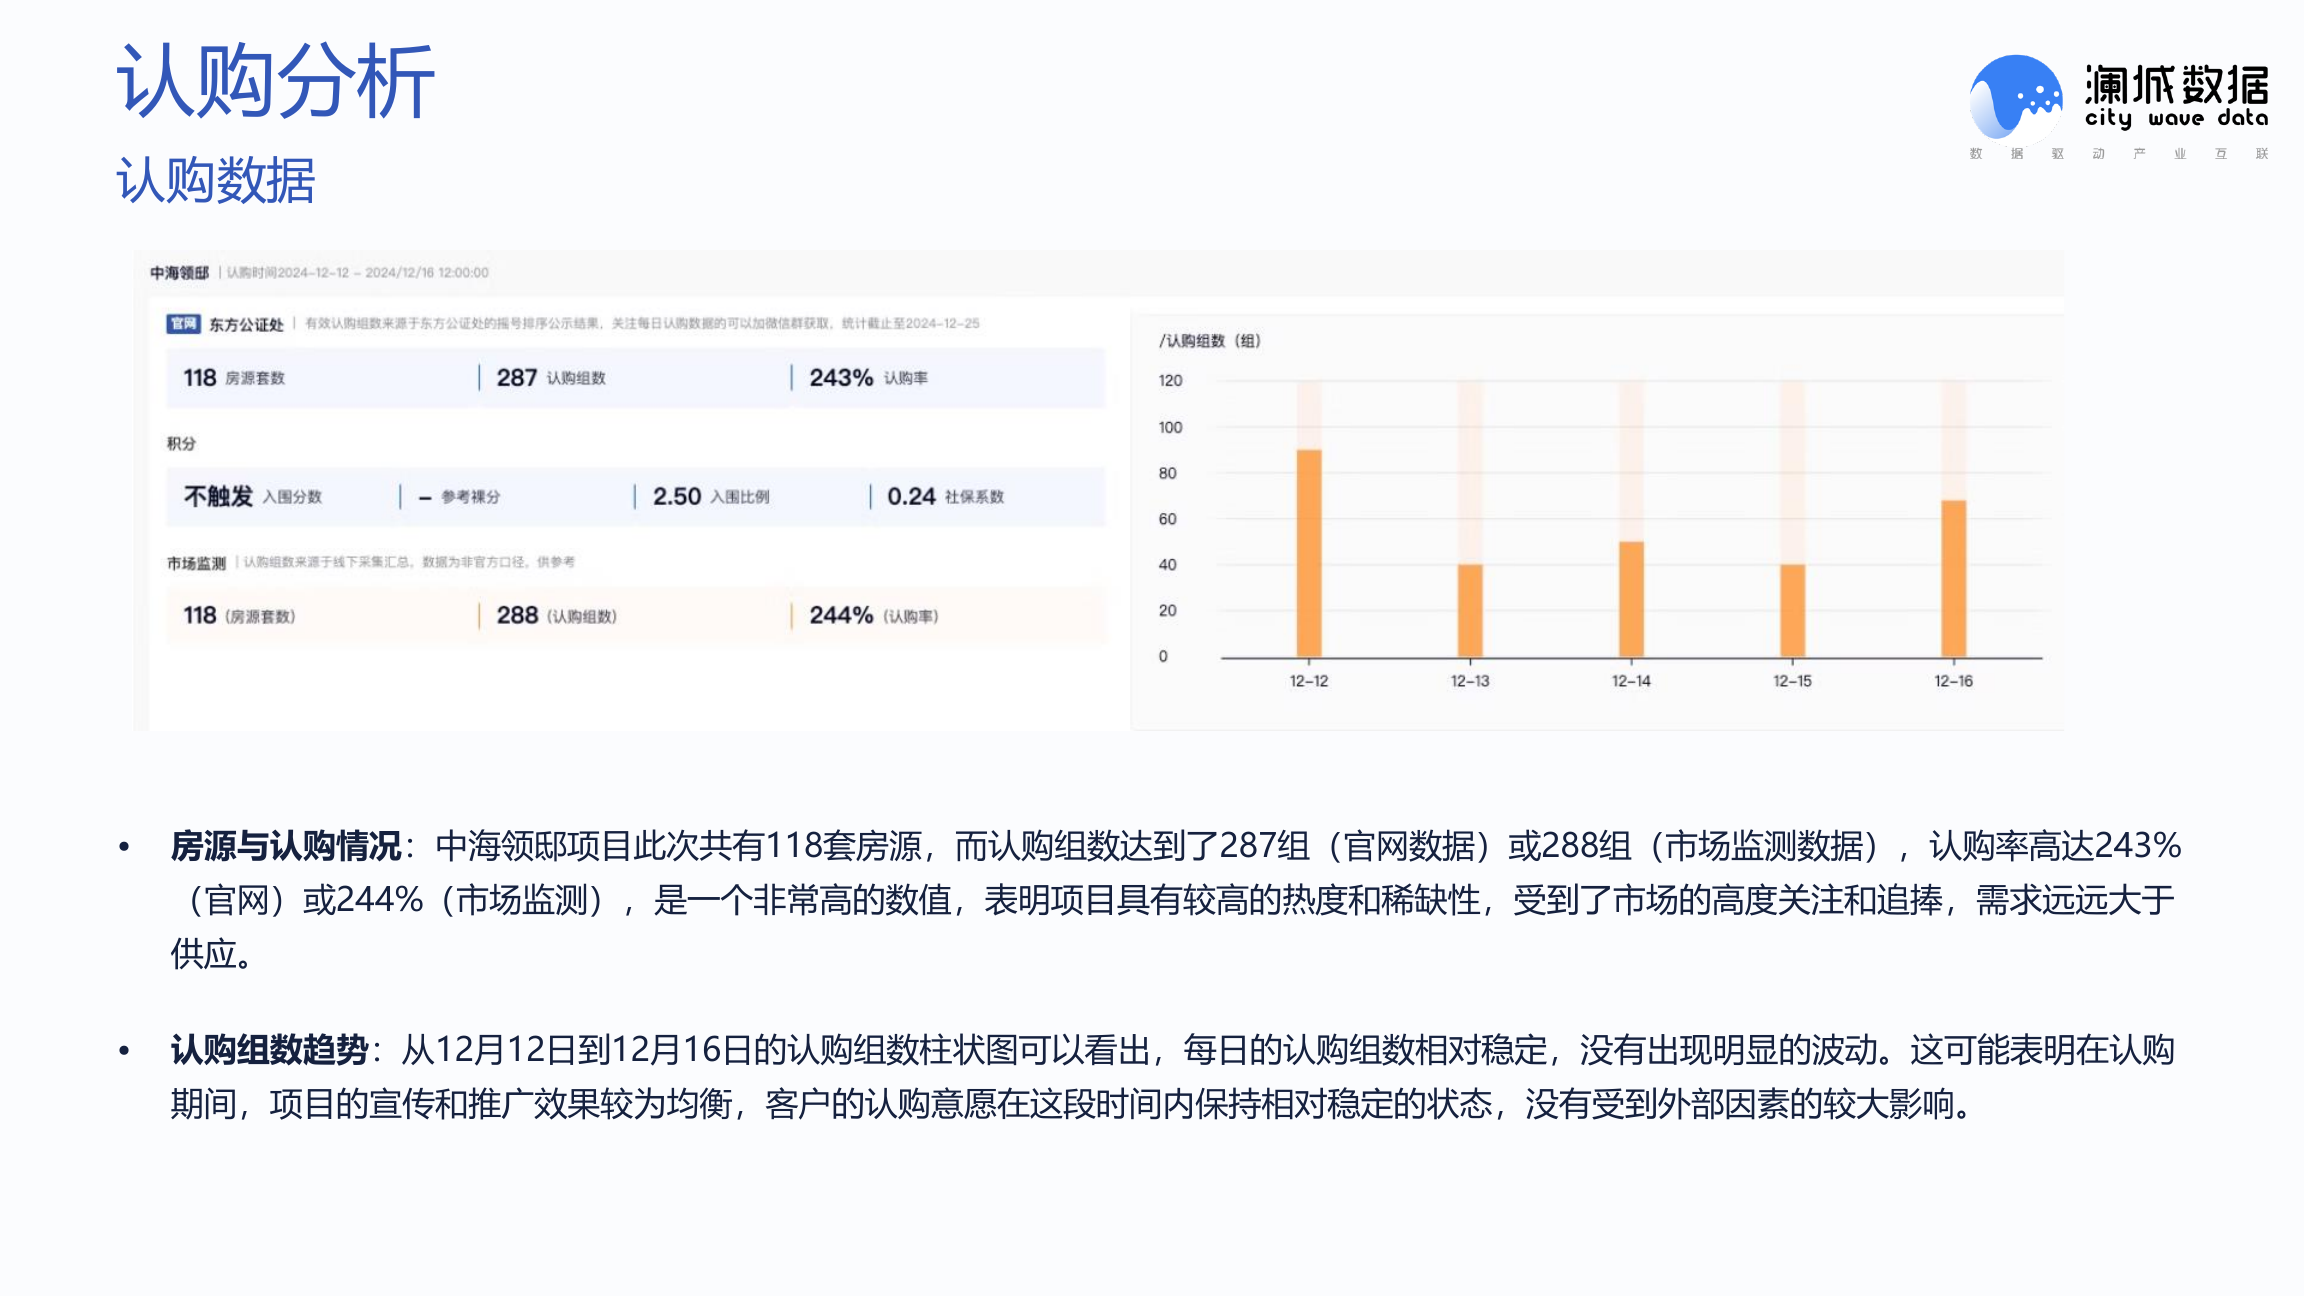The image size is (2304, 1296).
Task: Select the 认购分析 slide title
Action: (x=275, y=81)
